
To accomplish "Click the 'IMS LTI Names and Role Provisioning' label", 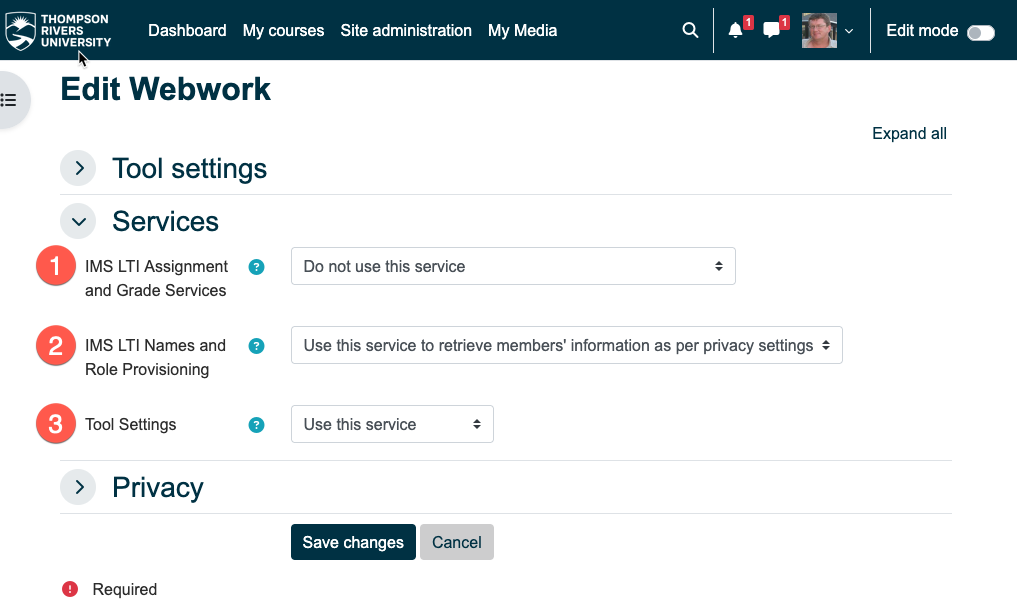I will [156, 358].
